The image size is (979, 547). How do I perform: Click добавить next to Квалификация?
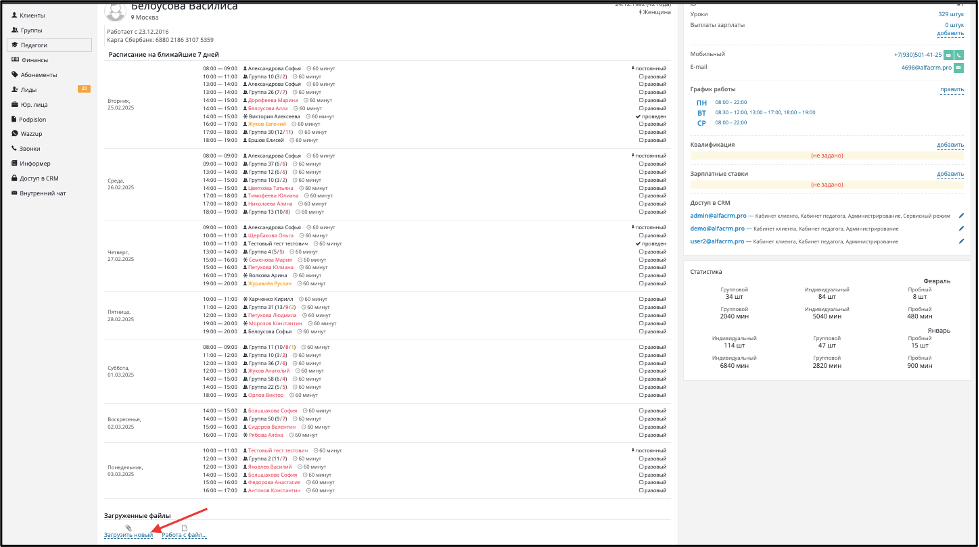[950, 145]
